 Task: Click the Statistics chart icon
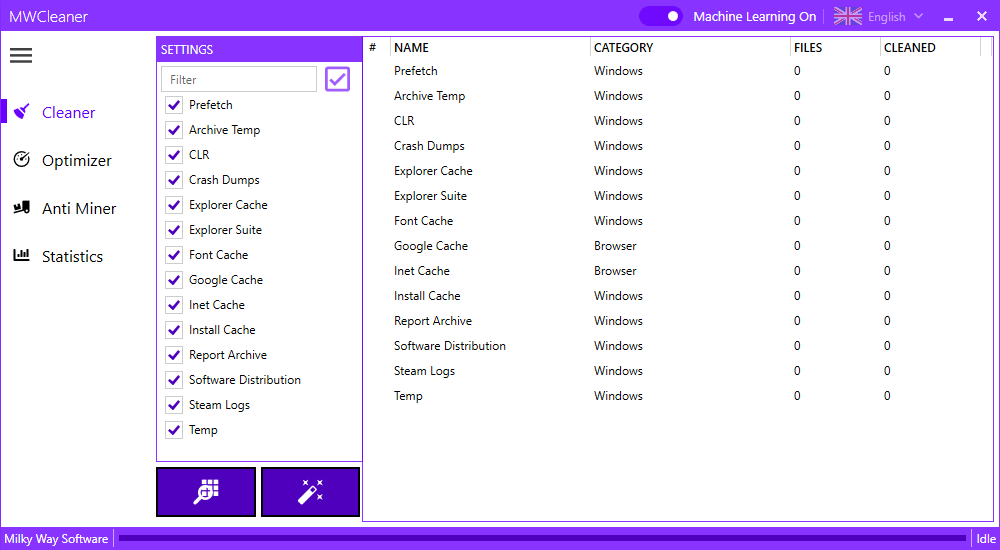22,255
